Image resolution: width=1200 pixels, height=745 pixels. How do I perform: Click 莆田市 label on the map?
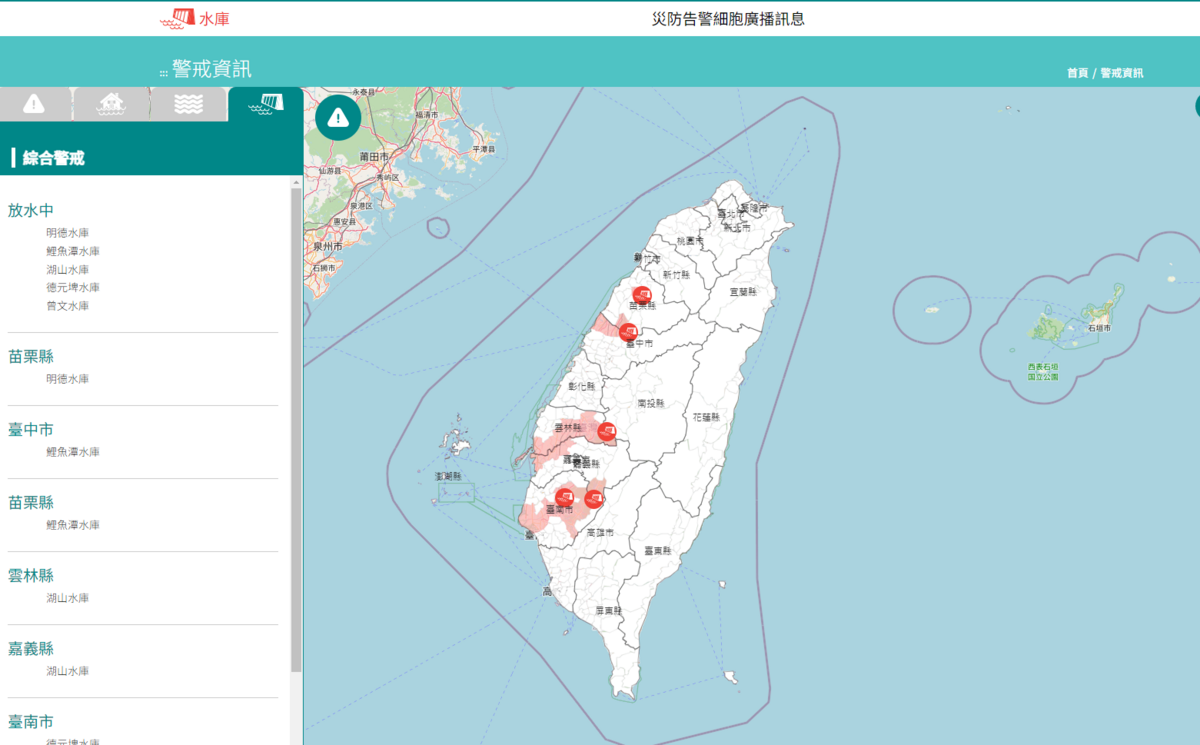tap(373, 157)
